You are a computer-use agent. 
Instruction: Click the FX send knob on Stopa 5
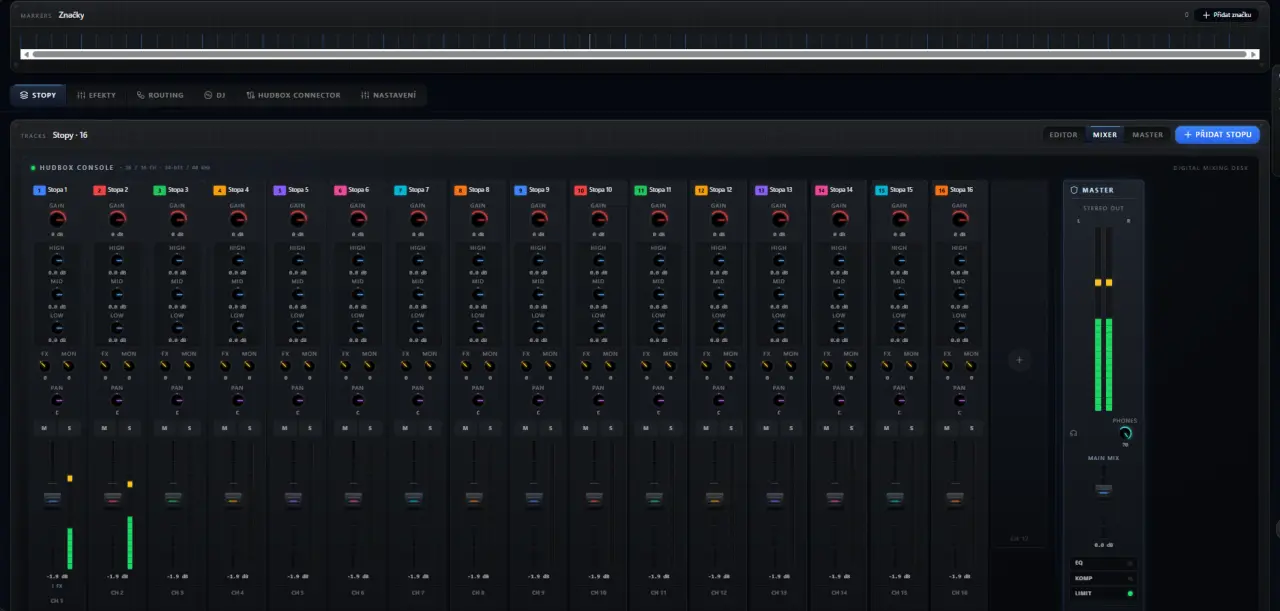[285, 366]
